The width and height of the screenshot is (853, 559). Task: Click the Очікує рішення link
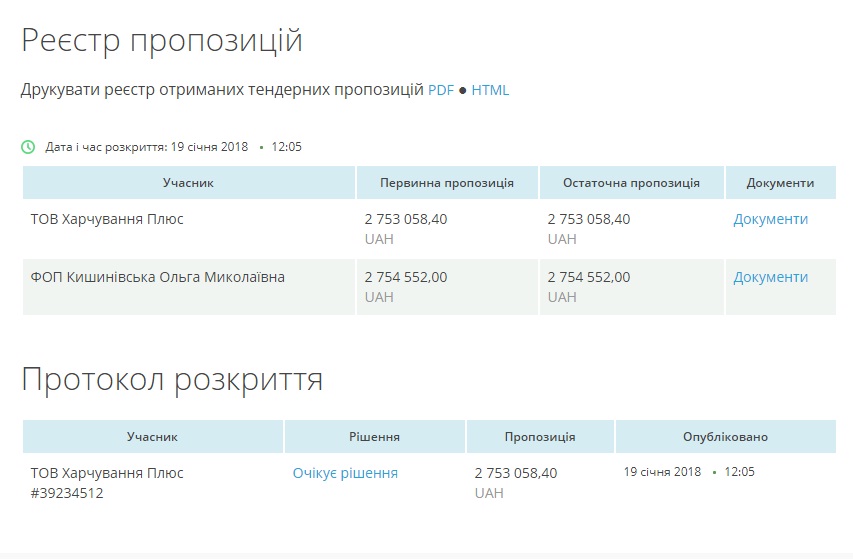click(345, 473)
